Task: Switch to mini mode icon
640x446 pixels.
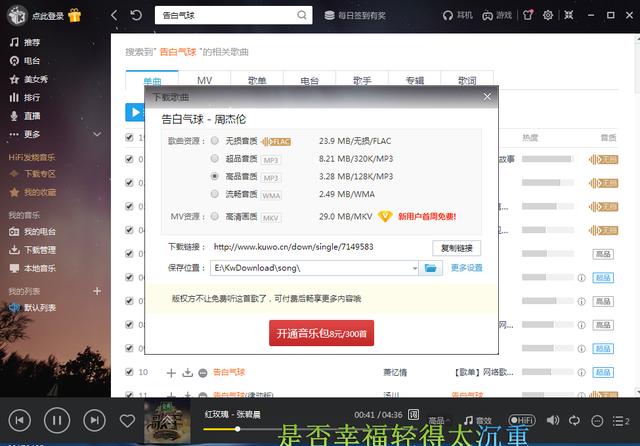Action: click(569, 15)
